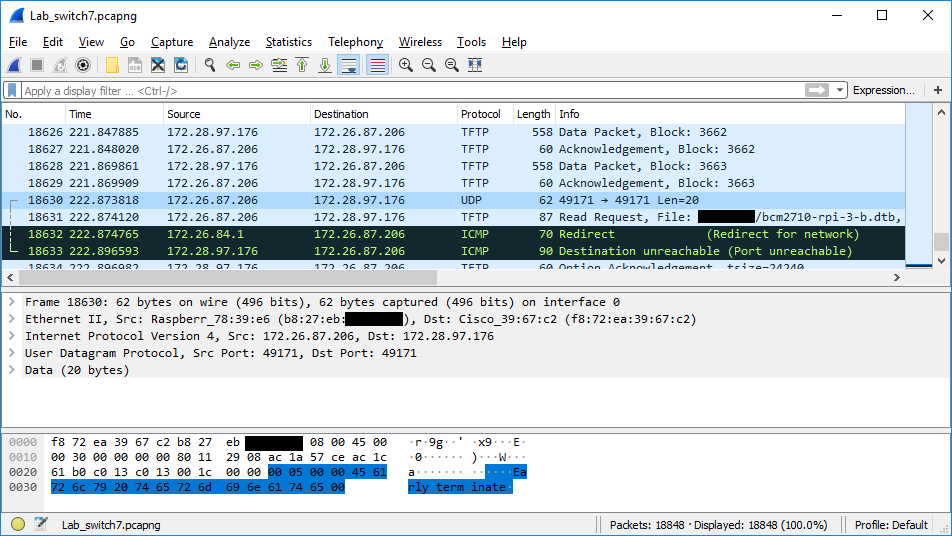
Task: Select packet 18631 TFTP Read Request
Action: pyautogui.click(x=454, y=217)
